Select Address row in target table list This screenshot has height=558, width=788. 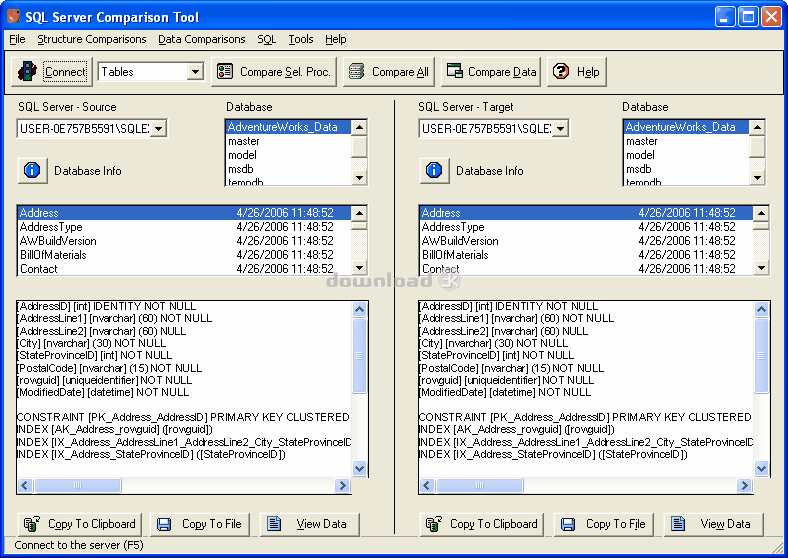pyautogui.click(x=586, y=213)
